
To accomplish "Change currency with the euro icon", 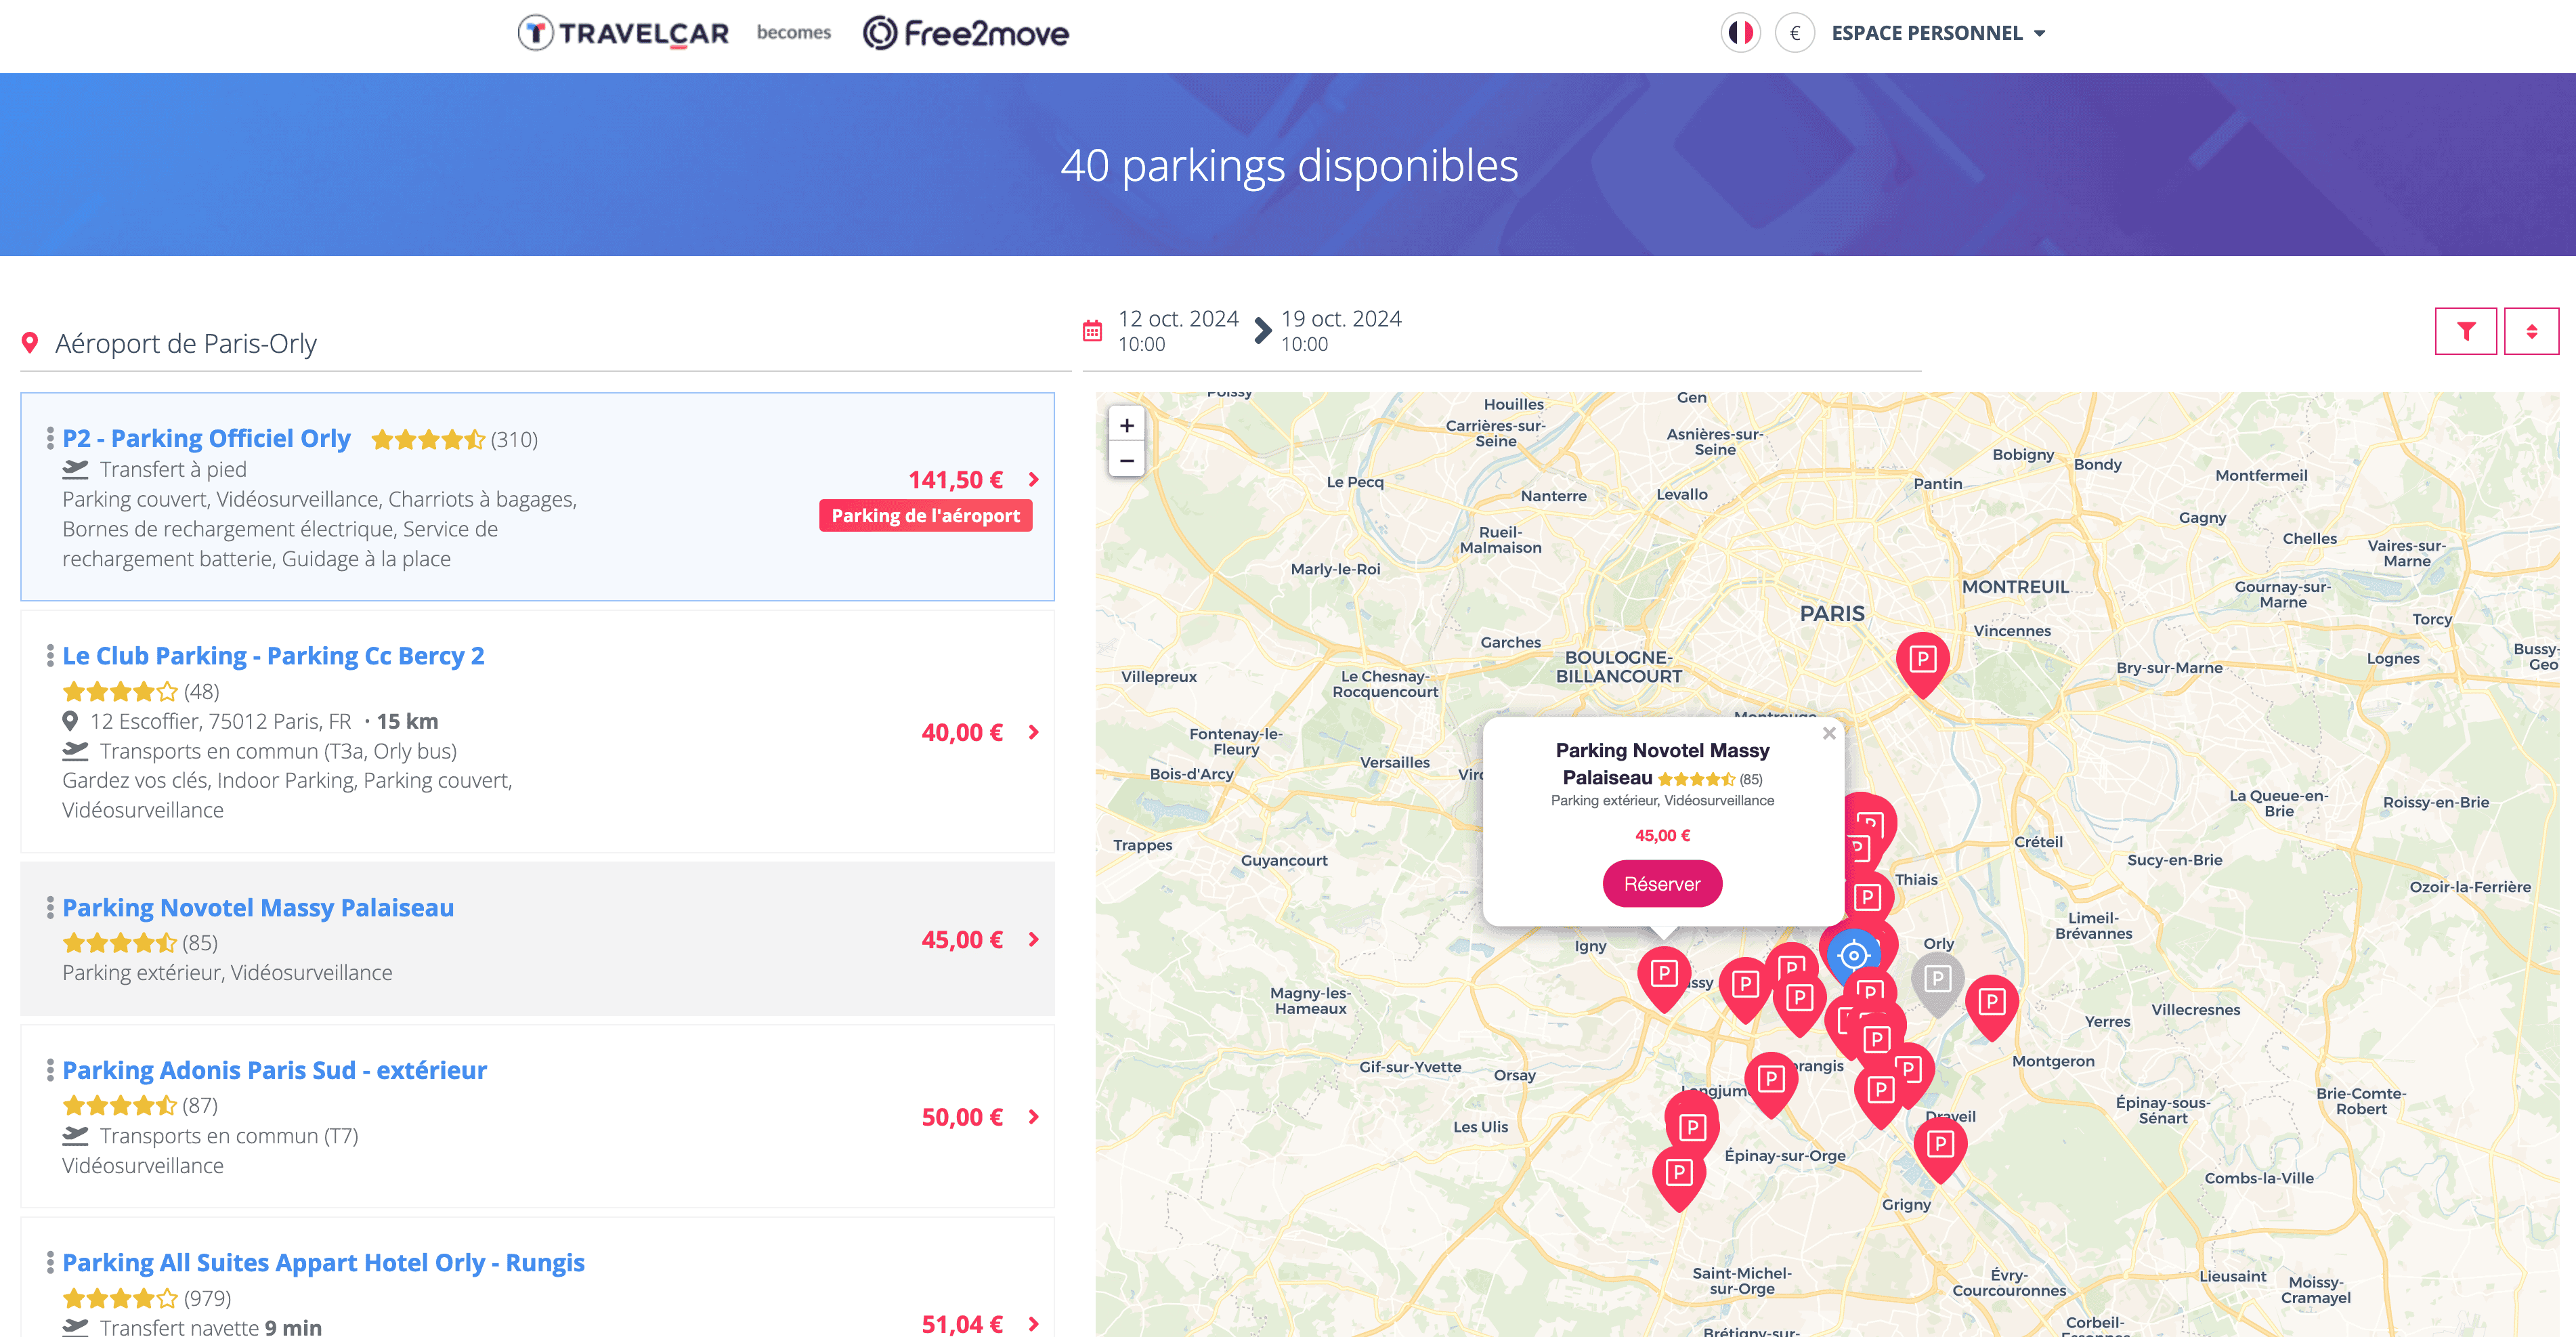I will pos(1794,33).
